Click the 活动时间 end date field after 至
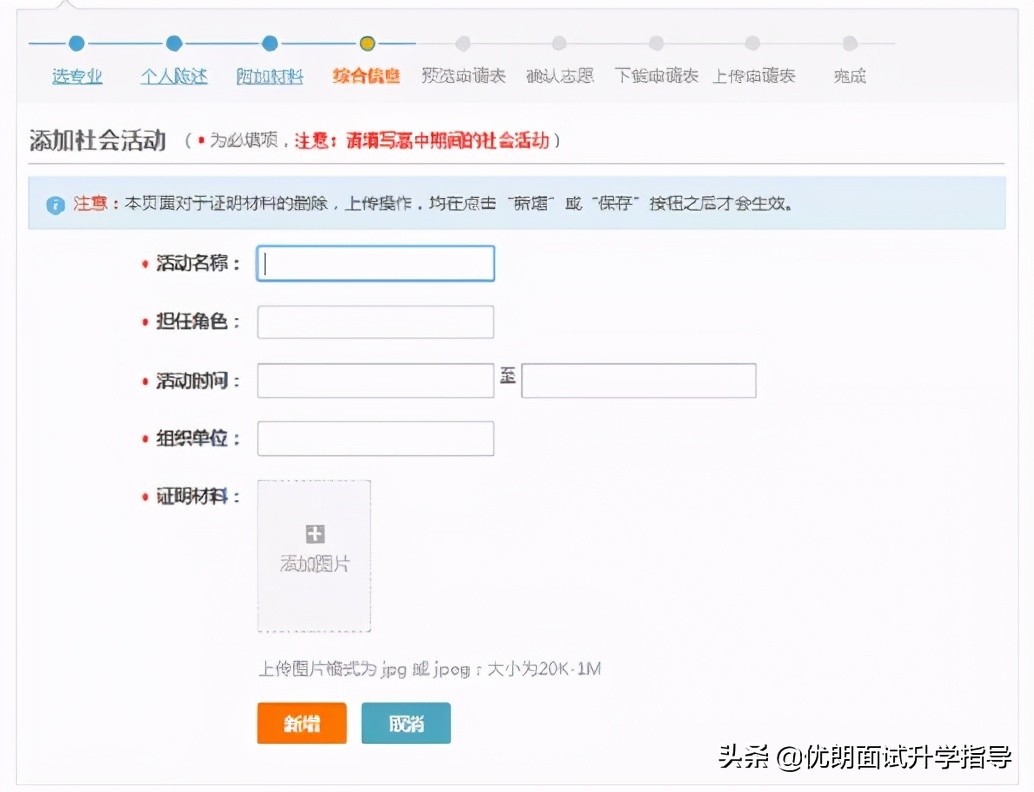1034x792 pixels. (x=638, y=381)
